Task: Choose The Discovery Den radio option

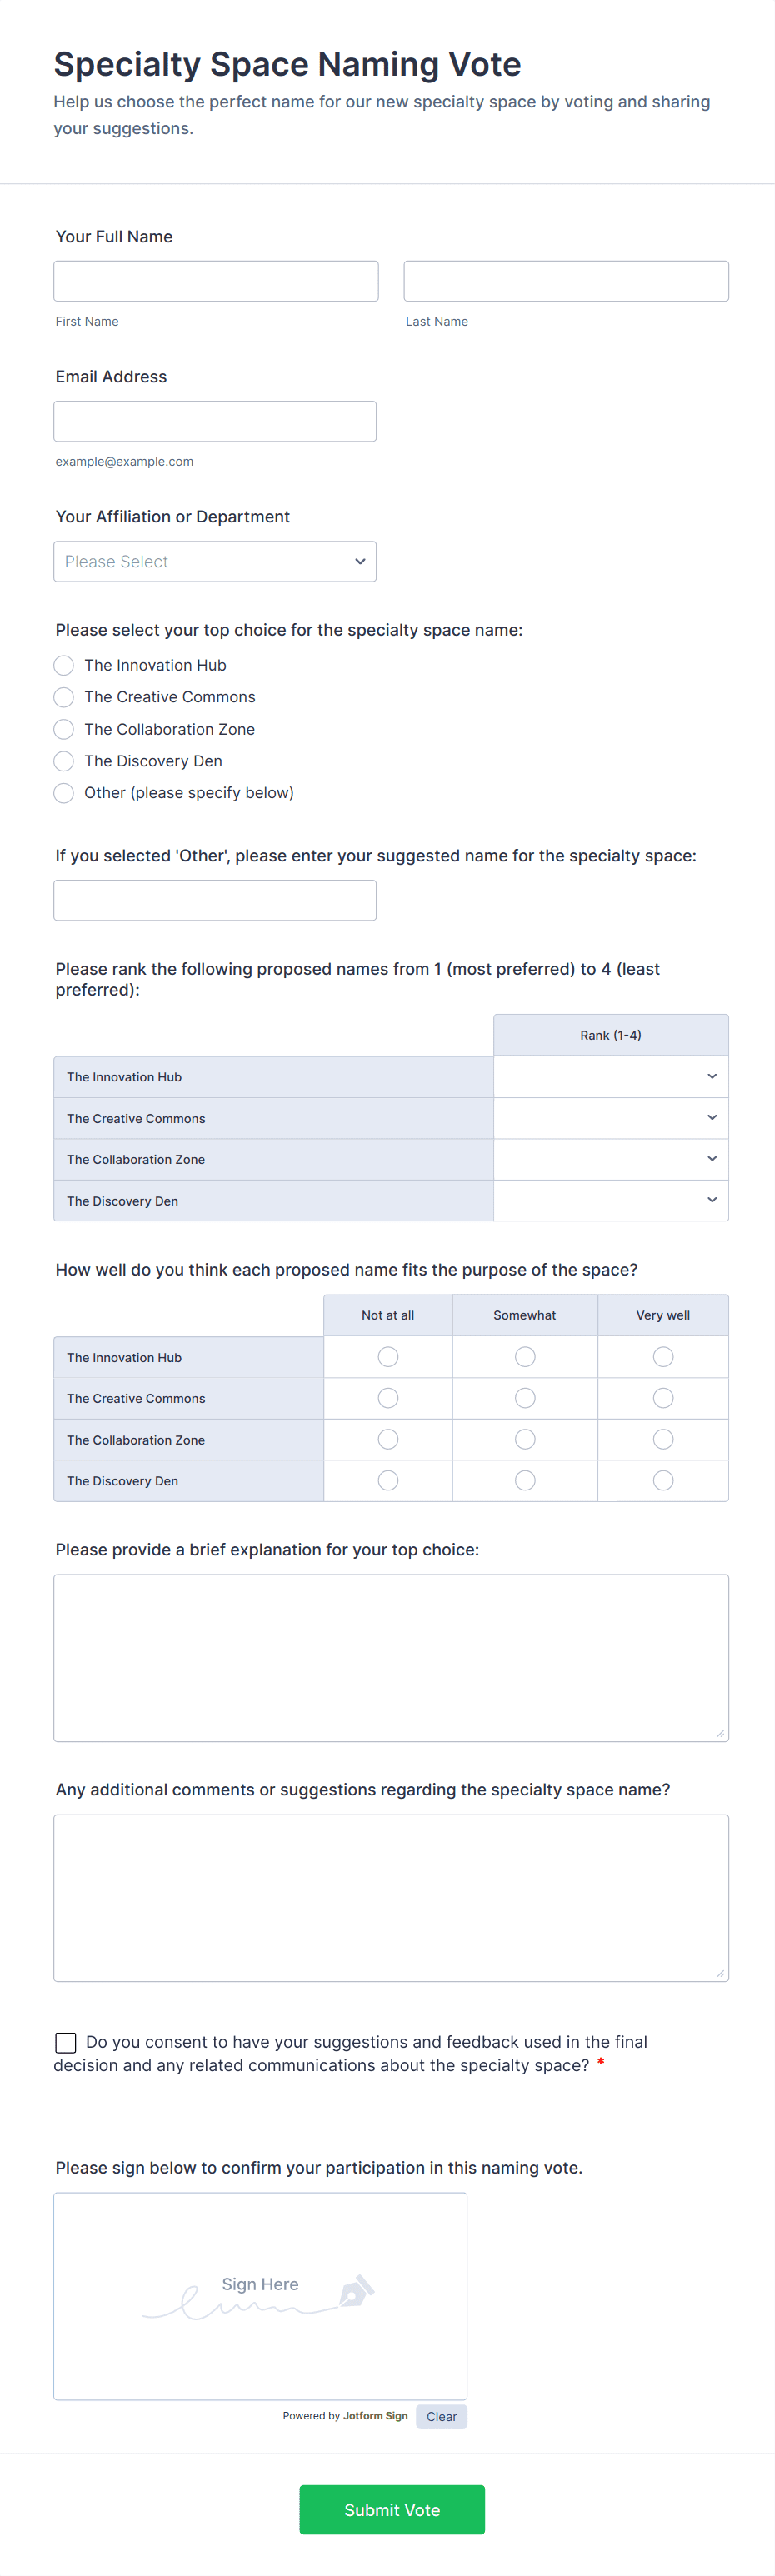Action: [x=63, y=761]
